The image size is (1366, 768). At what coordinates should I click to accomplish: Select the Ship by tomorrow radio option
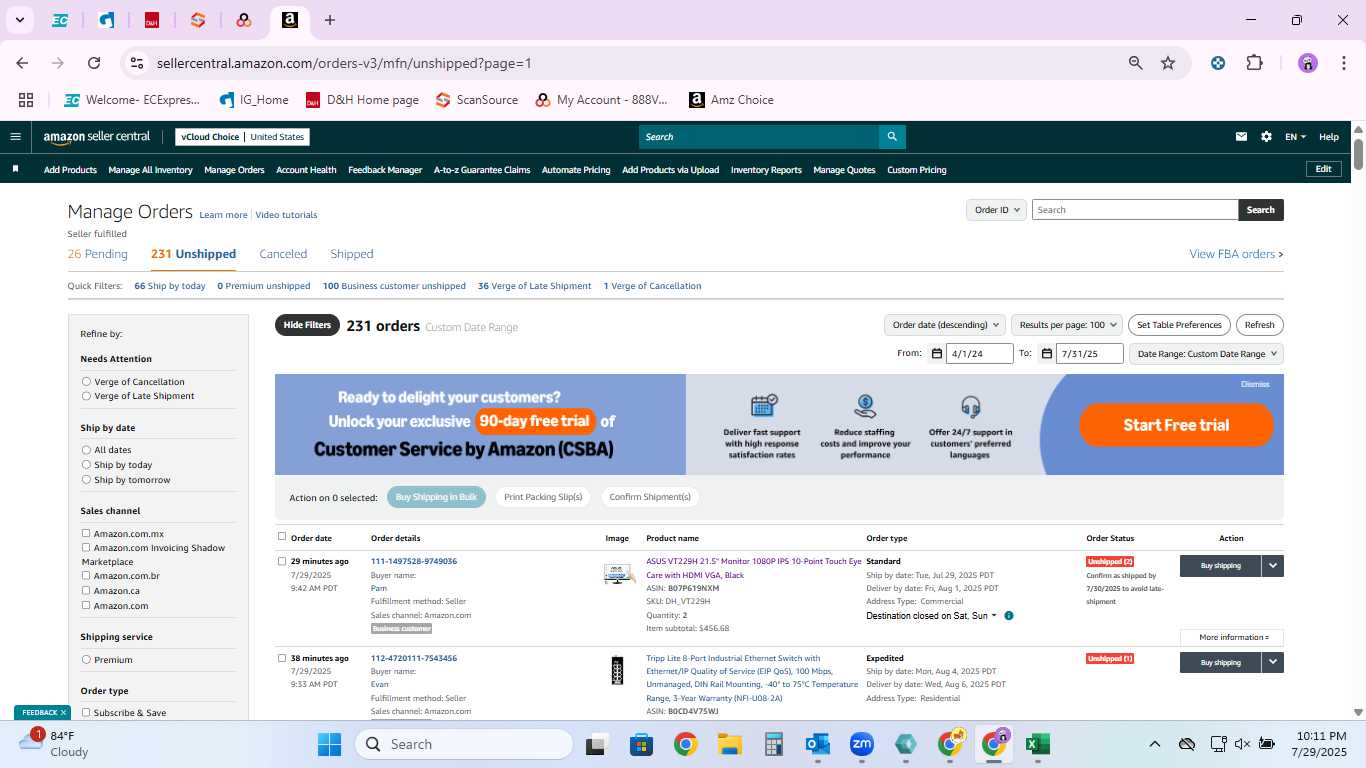click(x=86, y=480)
